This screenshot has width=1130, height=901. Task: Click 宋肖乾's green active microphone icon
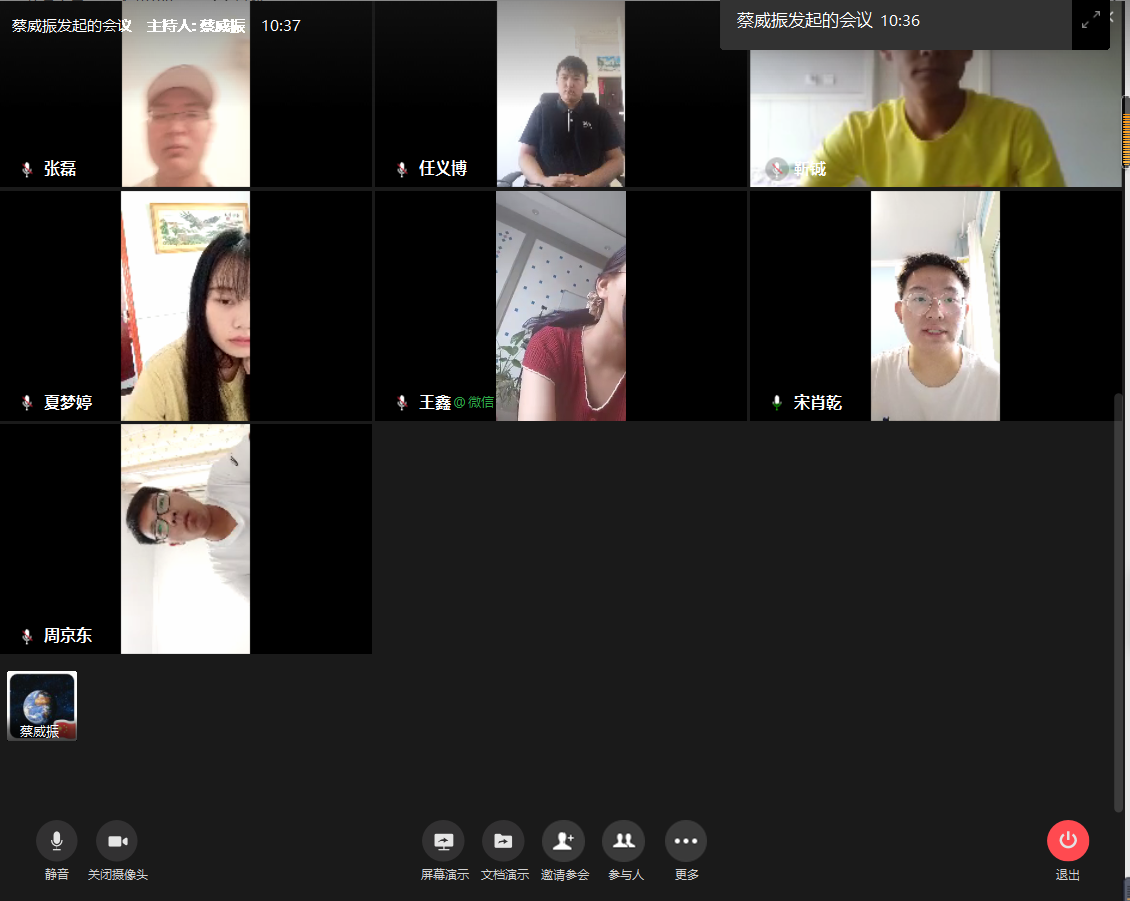(x=777, y=403)
